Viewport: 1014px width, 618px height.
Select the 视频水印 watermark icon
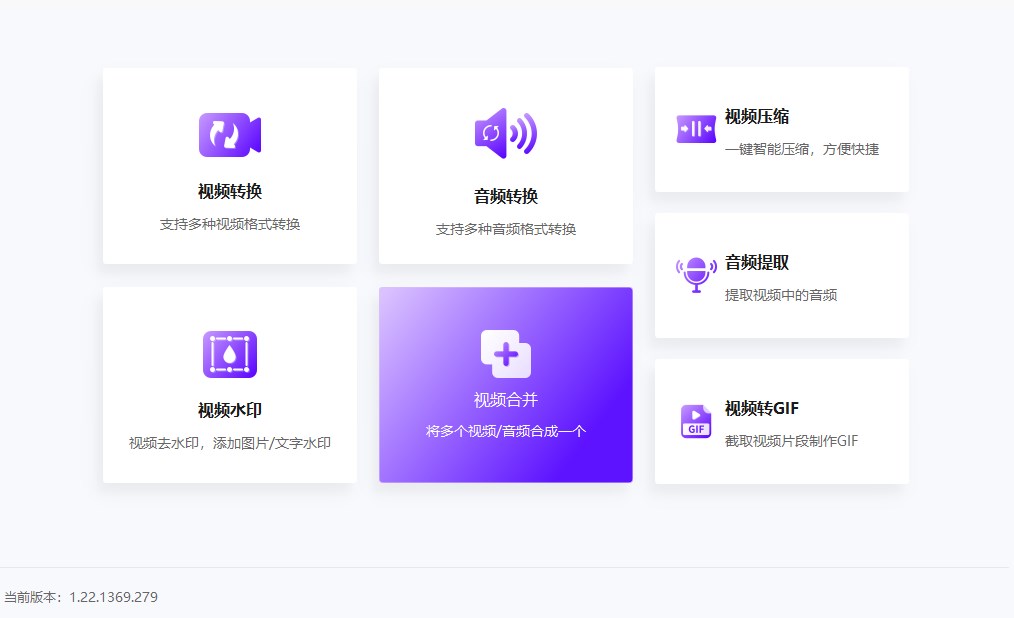coord(229,353)
